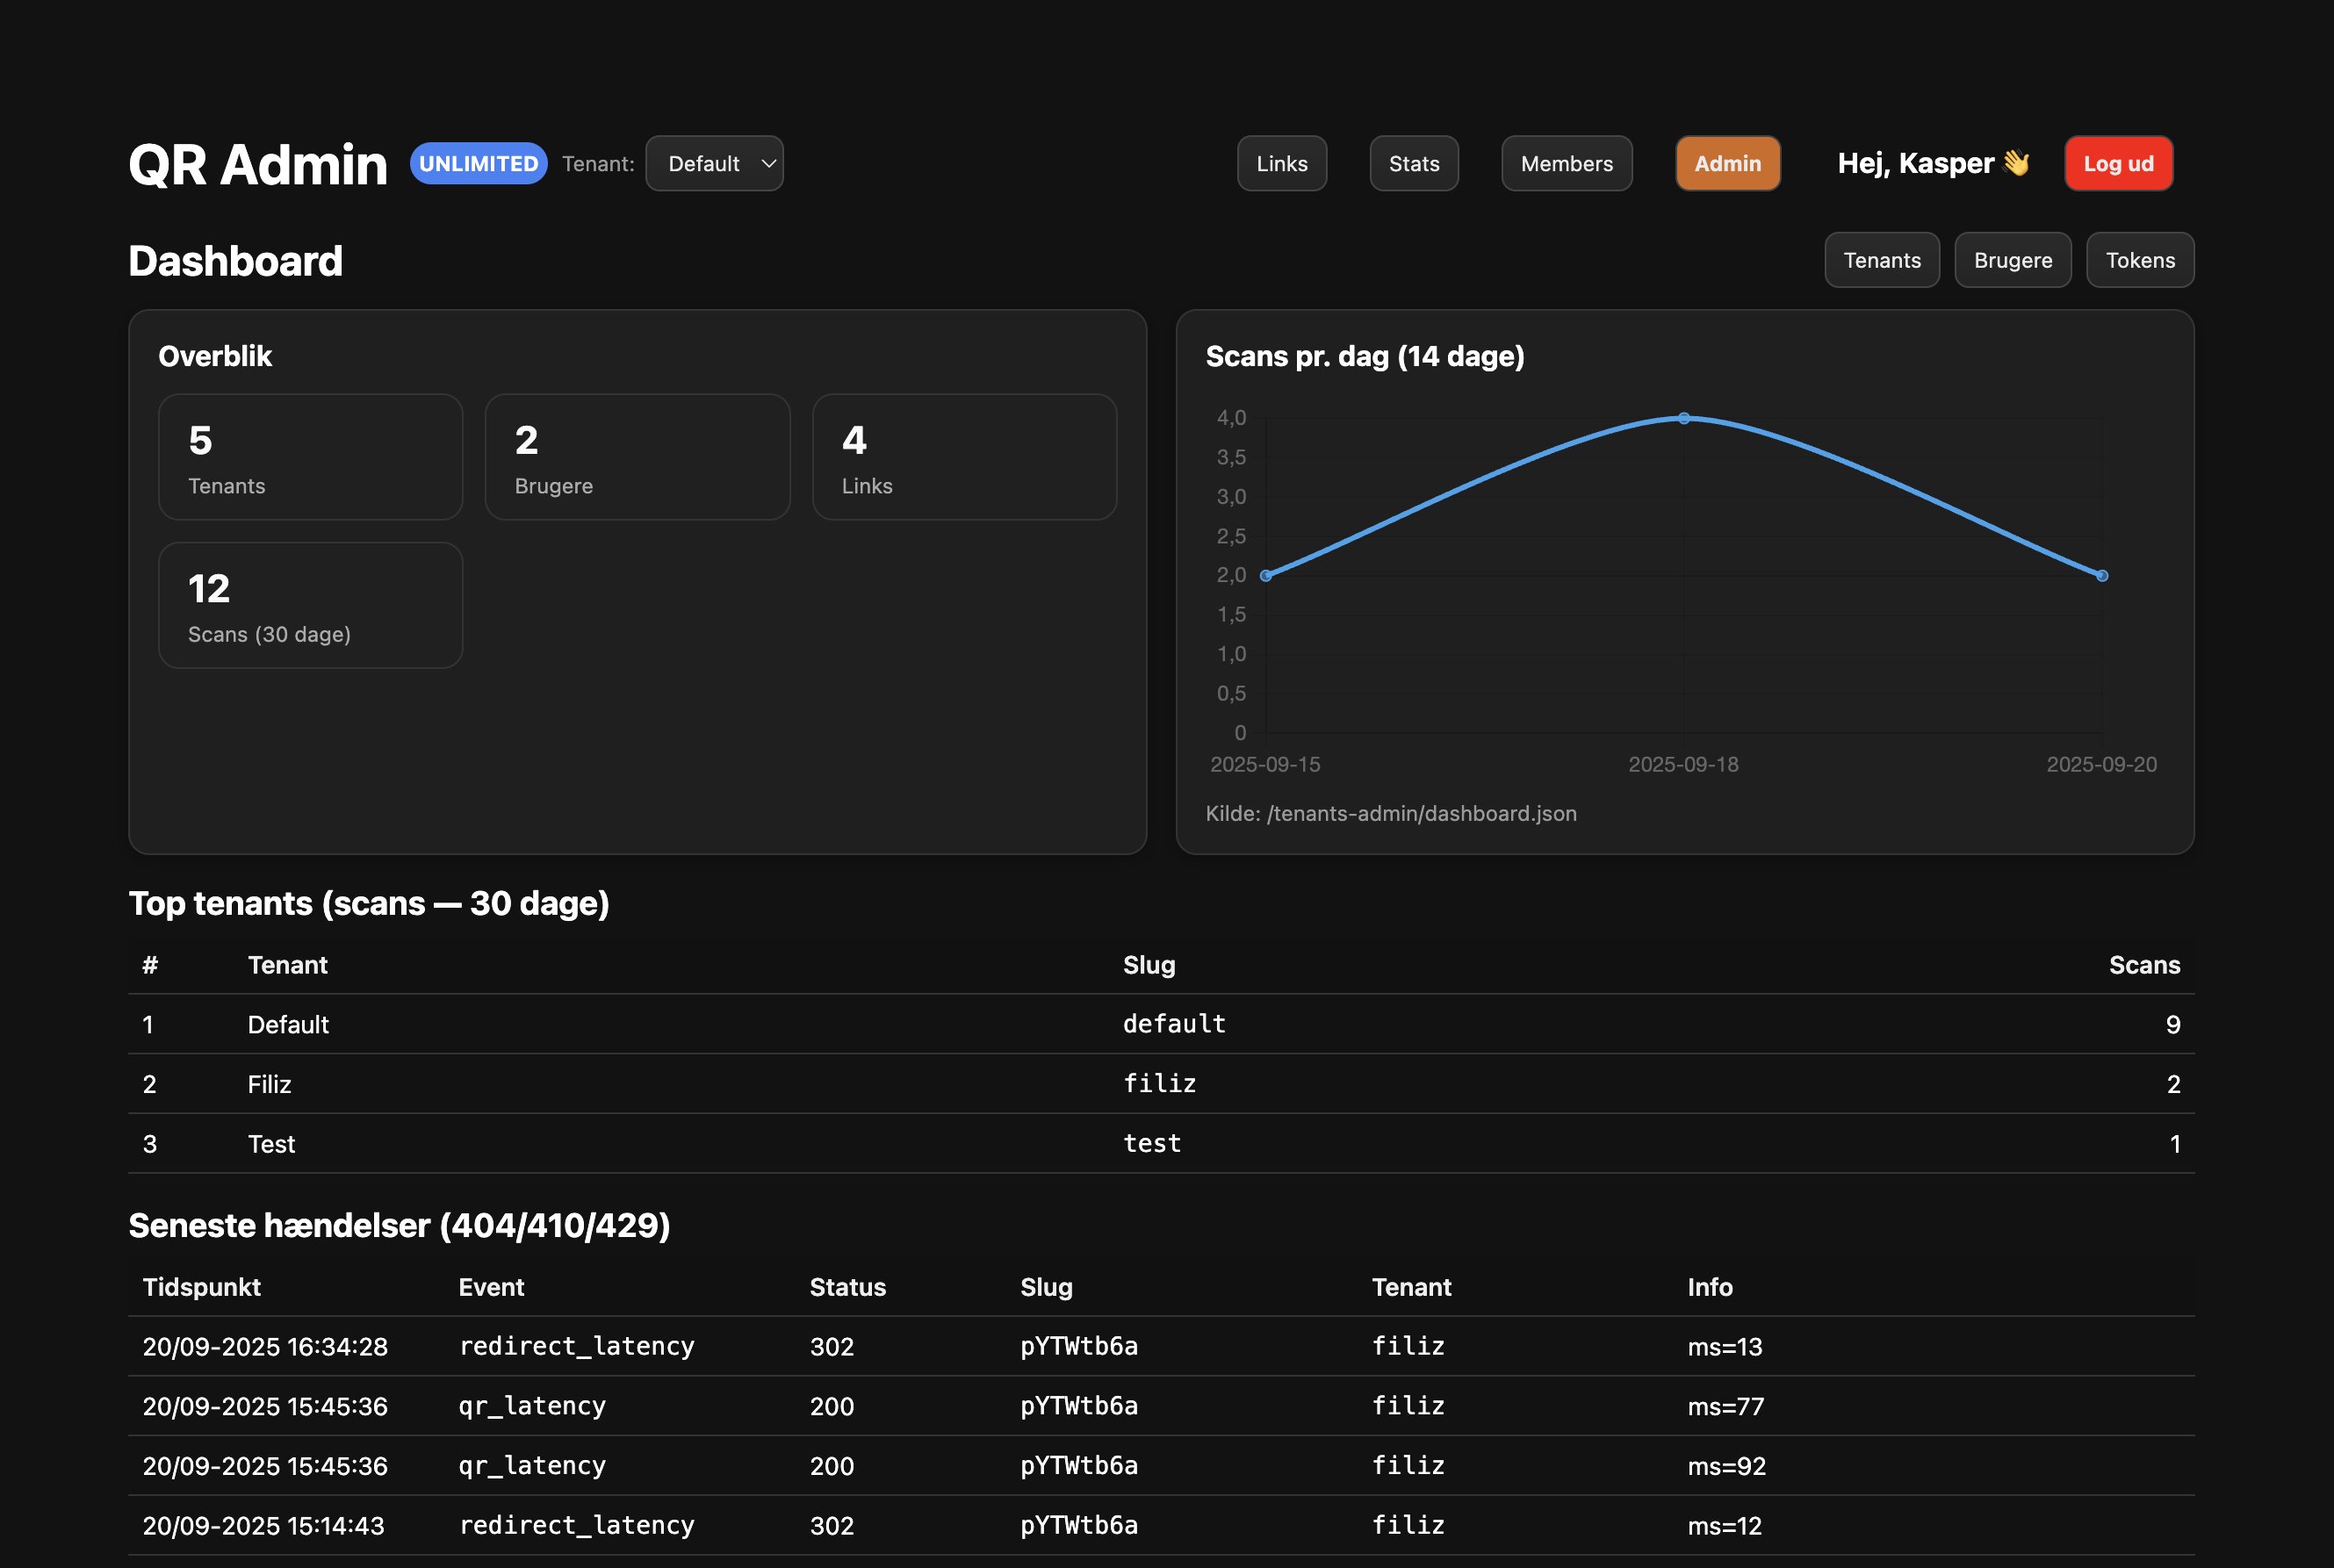The image size is (2334, 1568).
Task: Open the Tokens management panel
Action: click(x=2139, y=260)
